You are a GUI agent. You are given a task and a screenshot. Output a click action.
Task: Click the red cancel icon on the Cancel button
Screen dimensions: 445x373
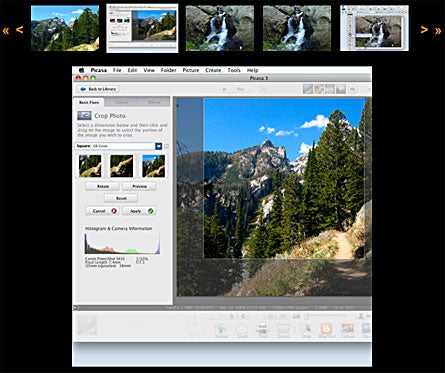click(x=114, y=211)
